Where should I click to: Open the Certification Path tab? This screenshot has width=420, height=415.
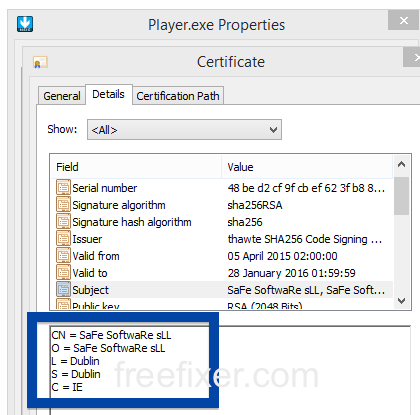coord(178,96)
